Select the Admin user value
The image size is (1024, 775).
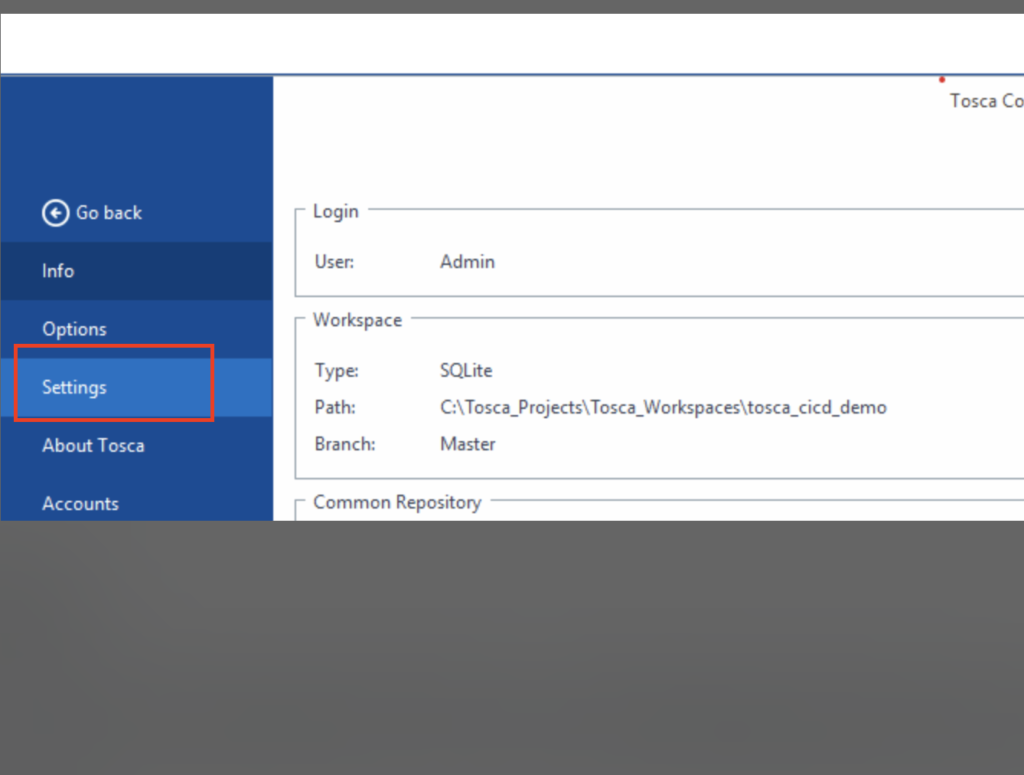click(468, 262)
